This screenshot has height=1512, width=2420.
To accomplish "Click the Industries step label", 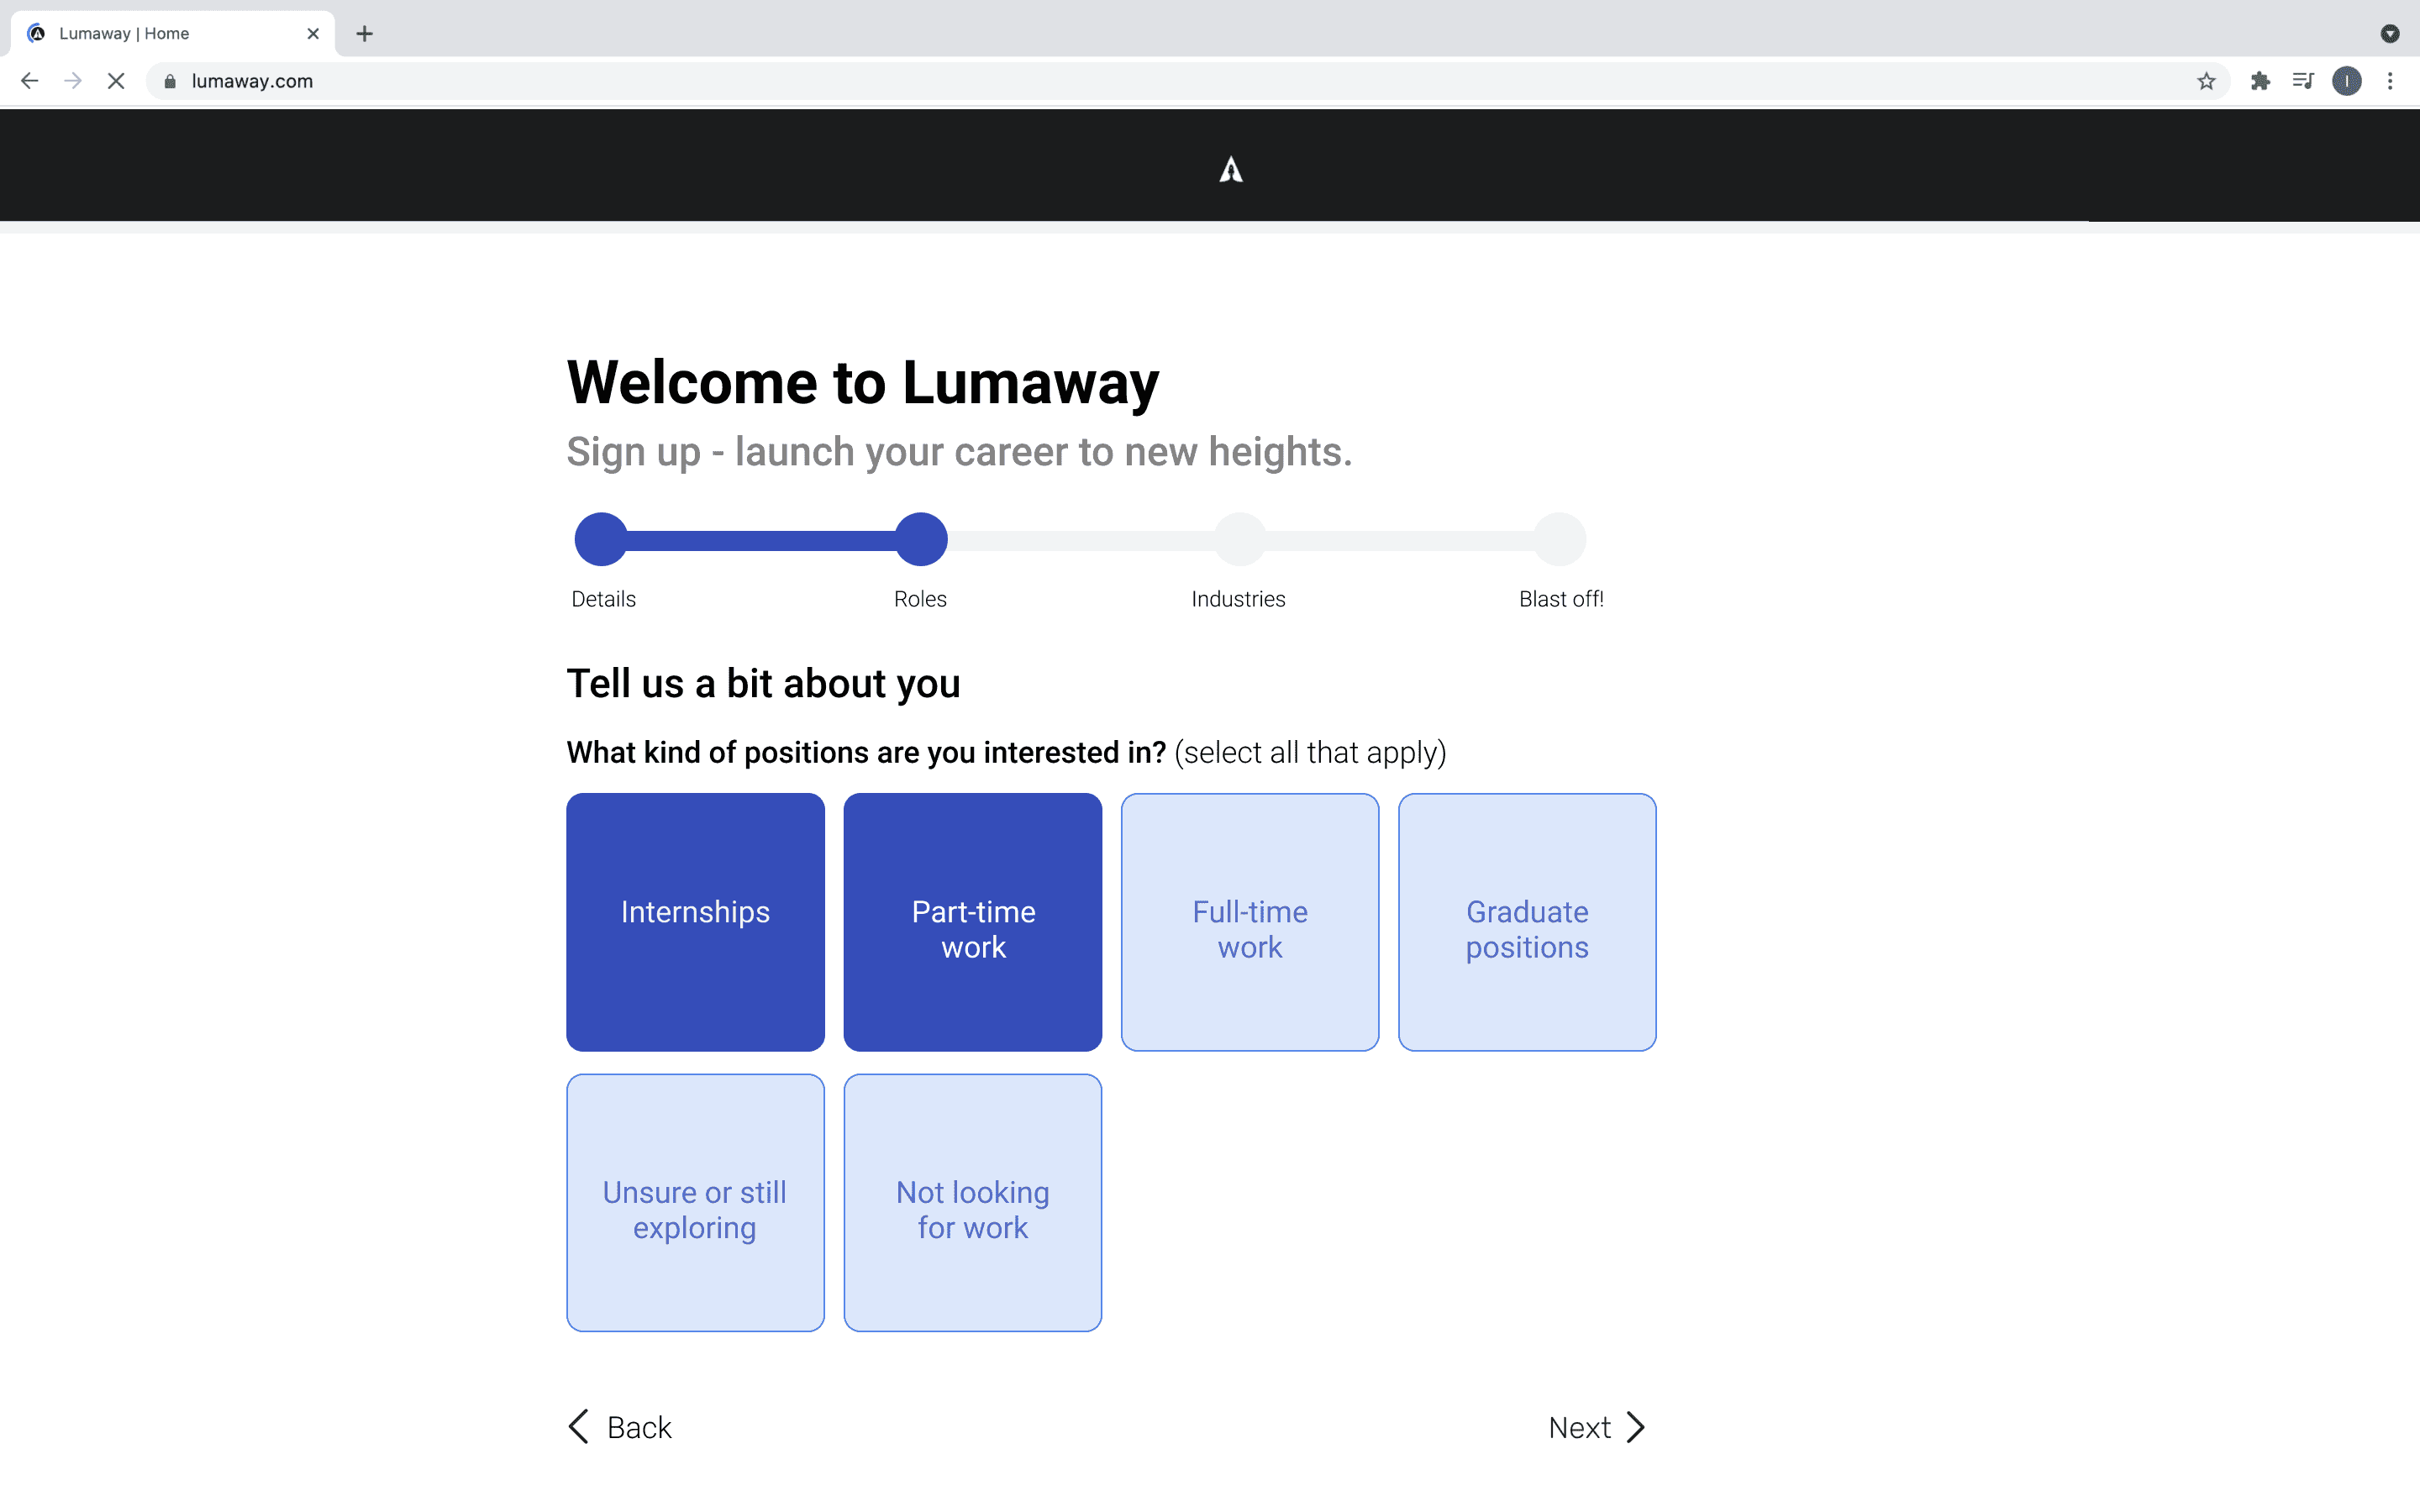I will pyautogui.click(x=1238, y=599).
